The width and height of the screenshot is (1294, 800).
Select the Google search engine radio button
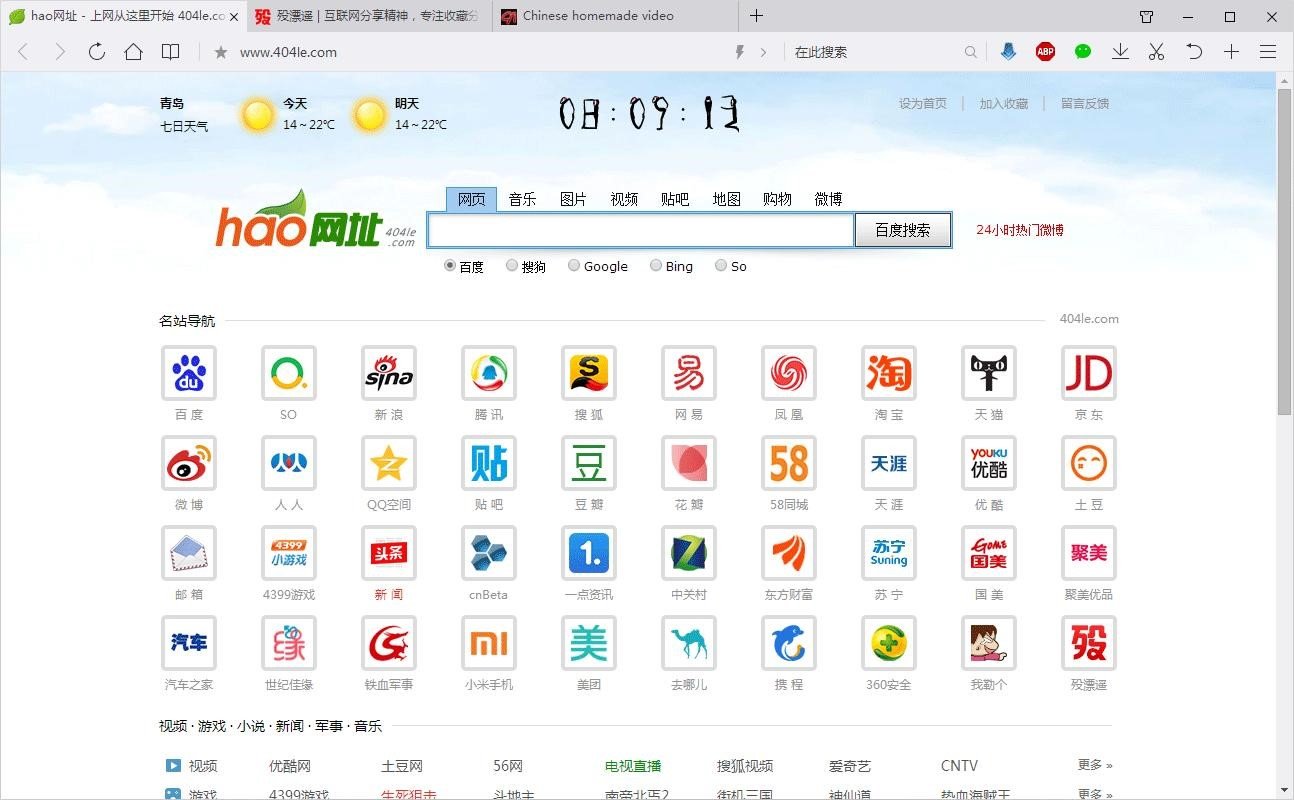pos(574,265)
